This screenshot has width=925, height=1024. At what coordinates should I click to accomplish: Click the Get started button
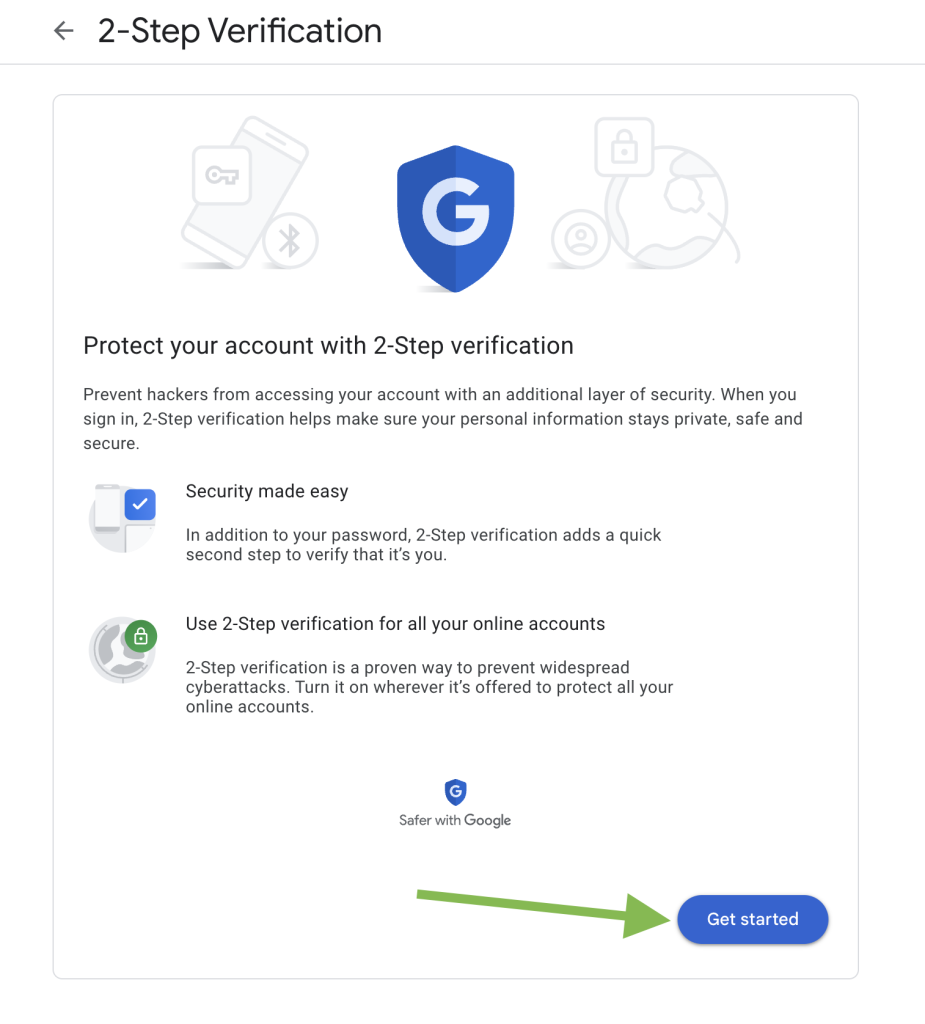(752, 919)
